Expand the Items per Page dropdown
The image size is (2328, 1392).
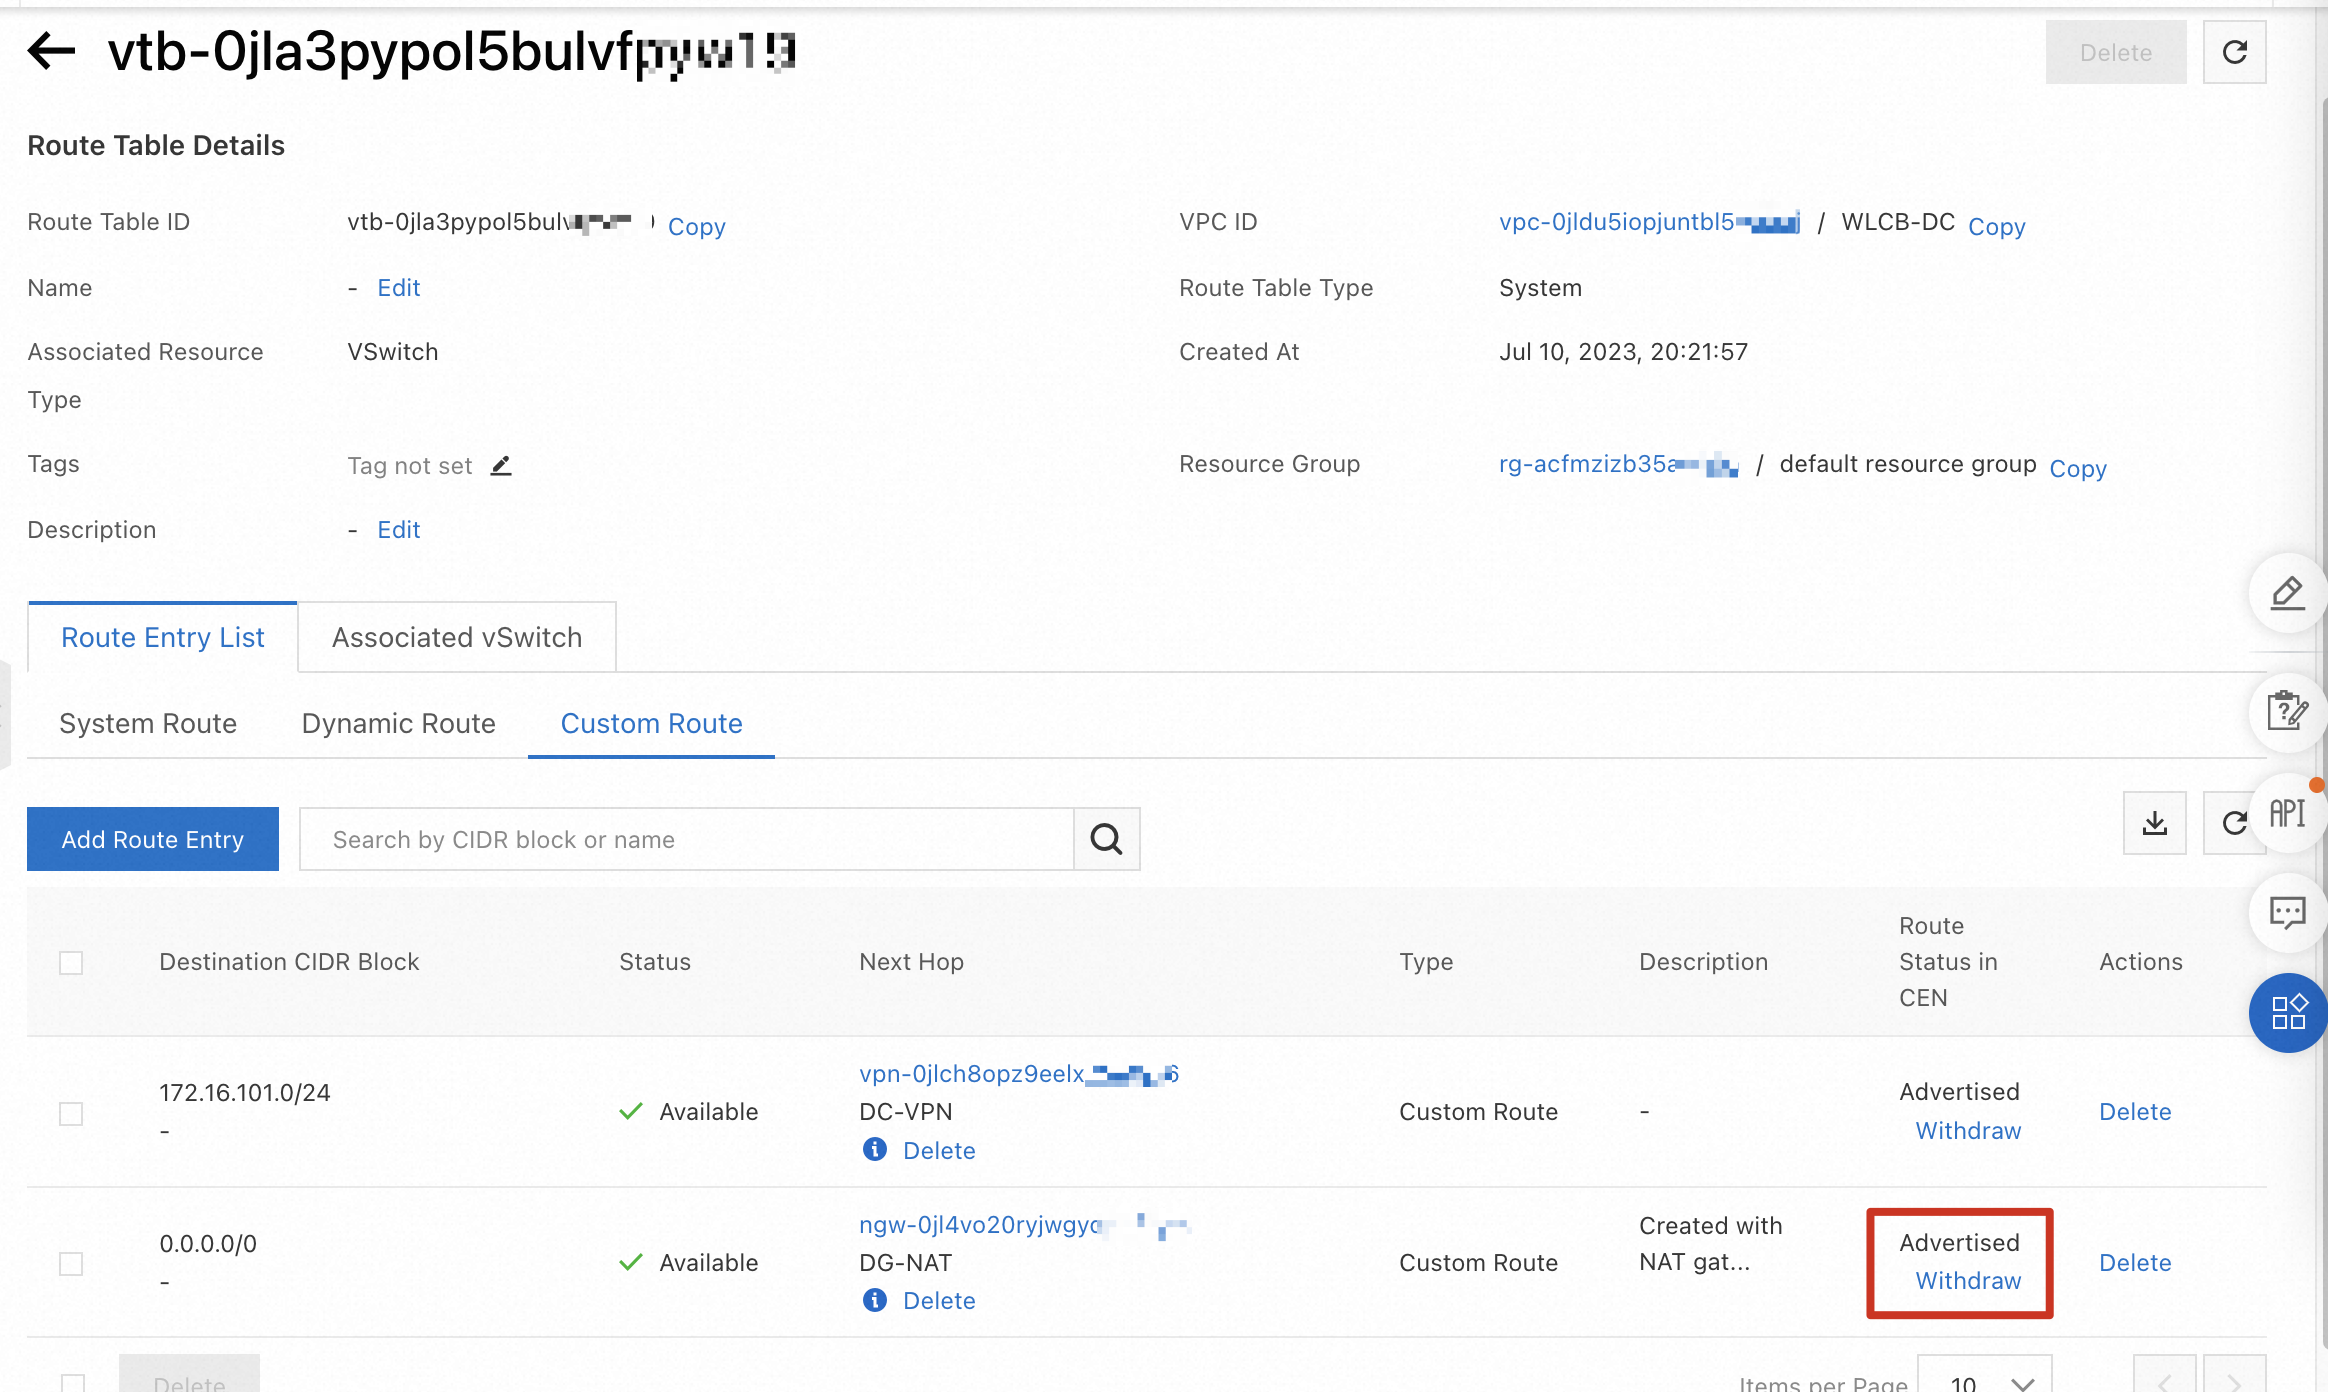point(1984,1380)
